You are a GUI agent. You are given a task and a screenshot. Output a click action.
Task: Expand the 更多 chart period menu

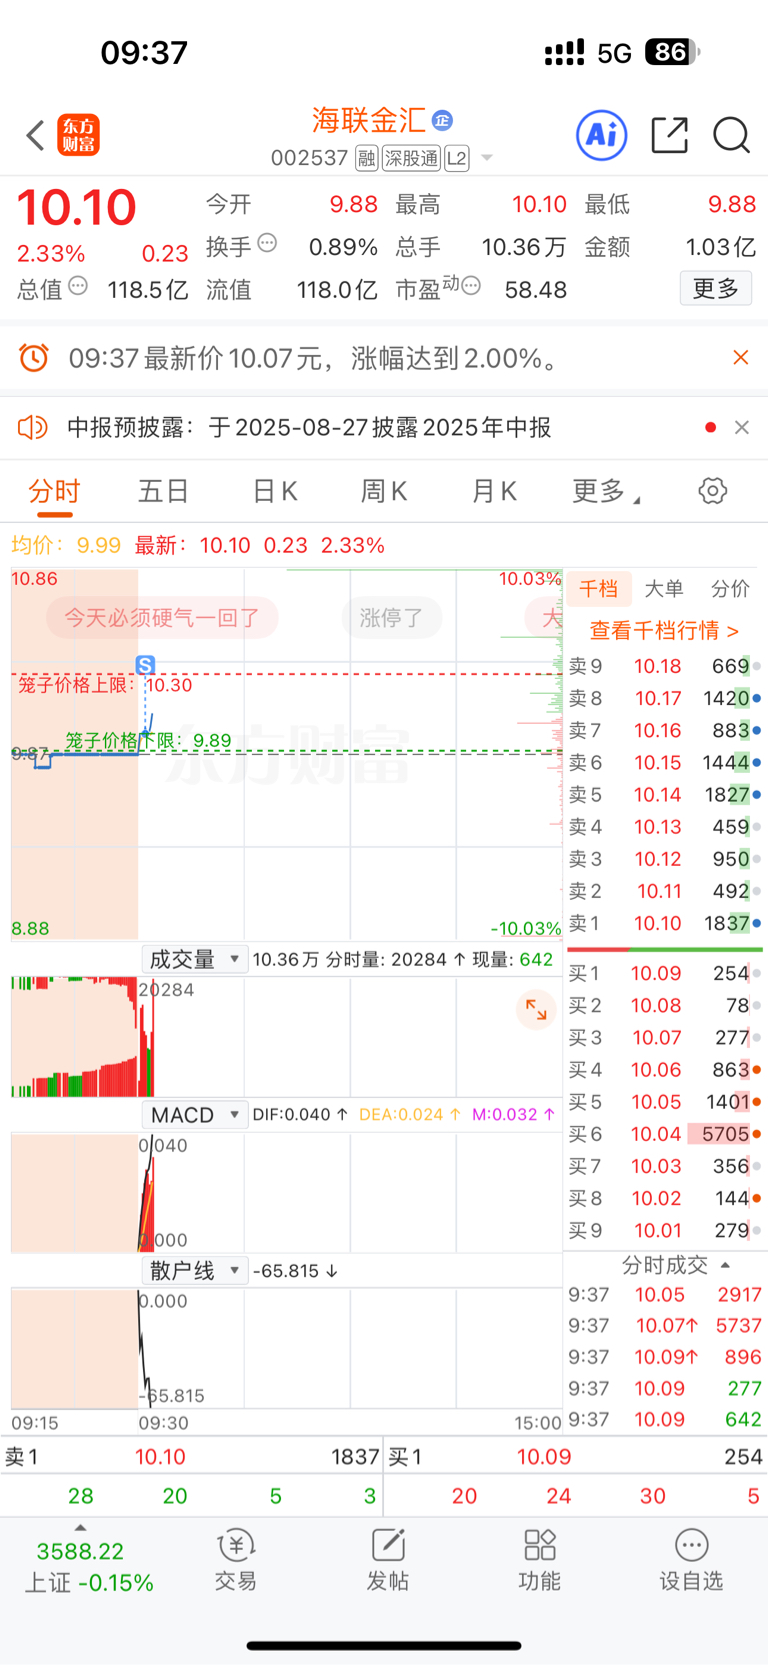pos(606,491)
